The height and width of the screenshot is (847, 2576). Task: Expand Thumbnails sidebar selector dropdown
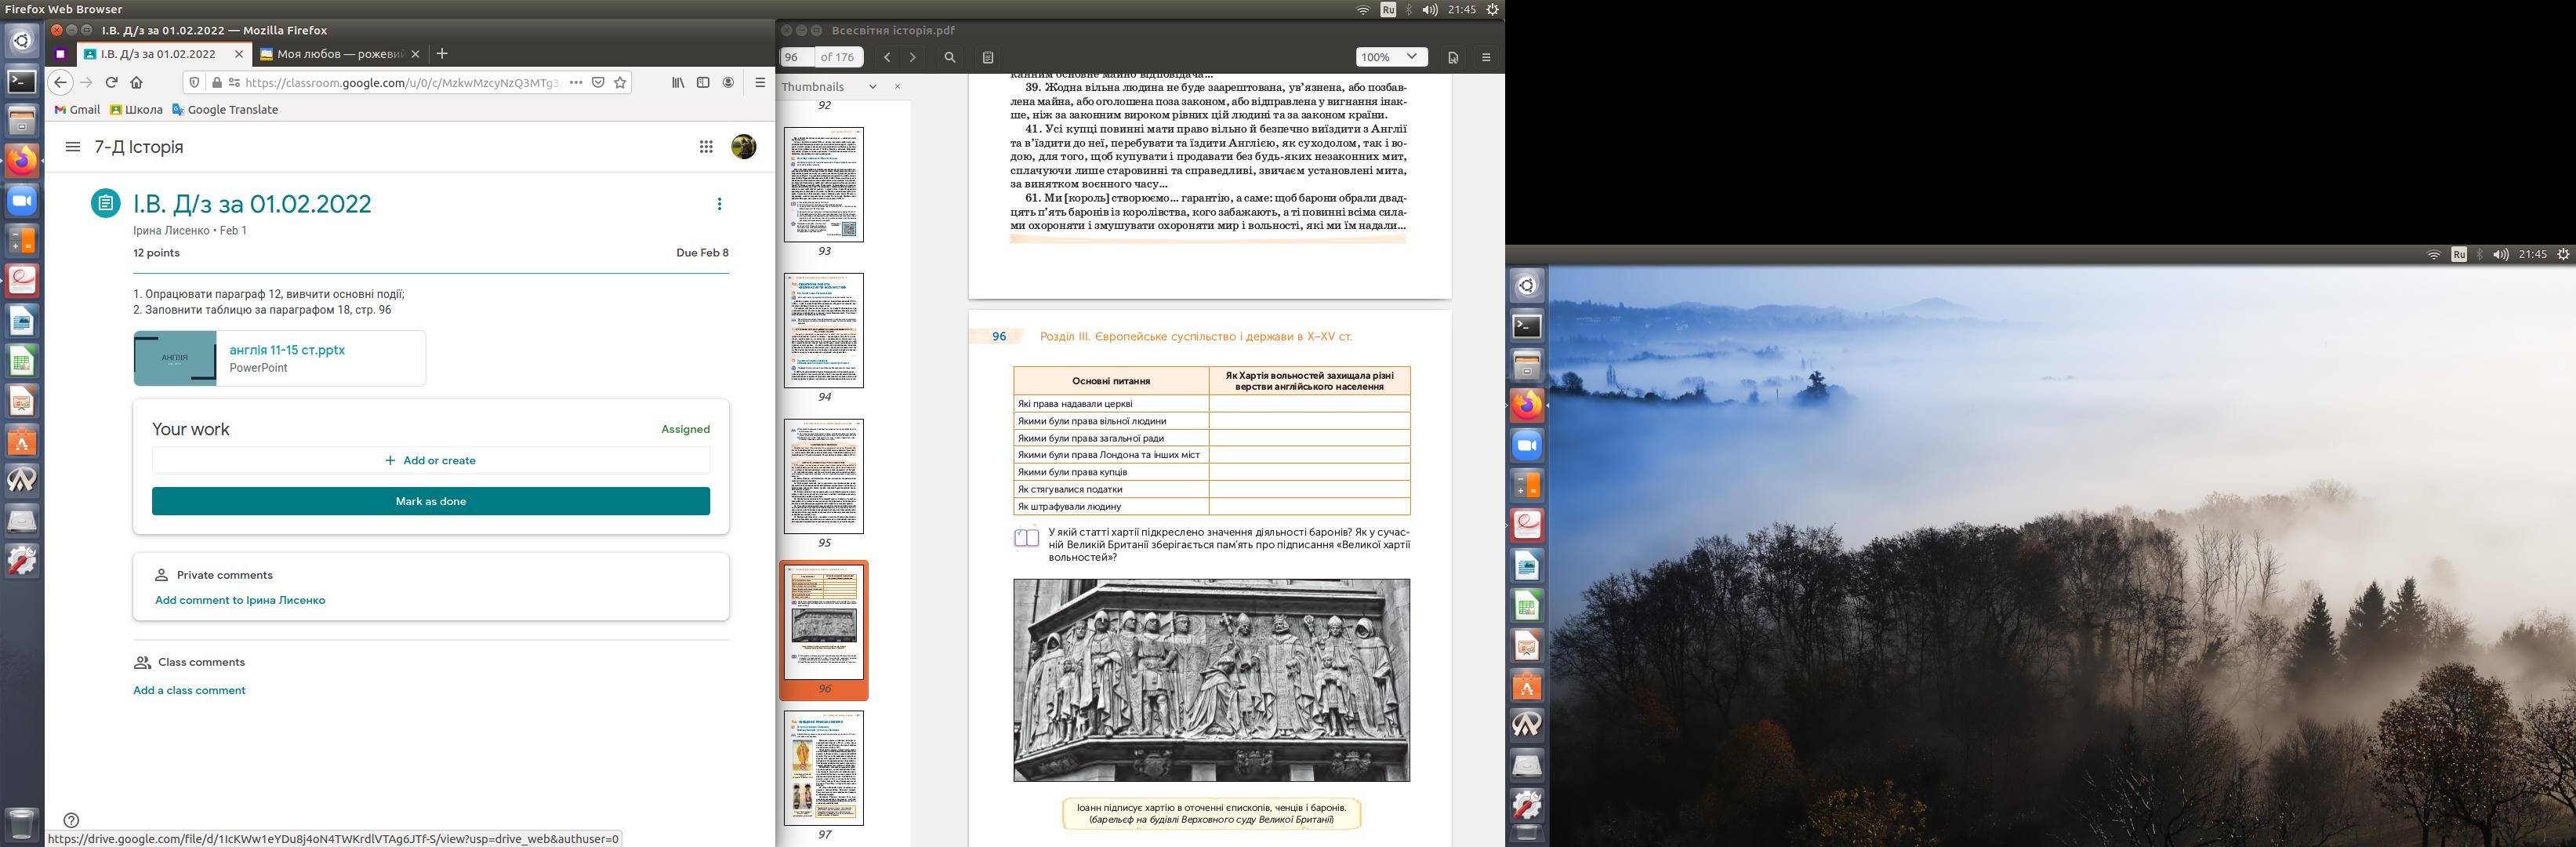(872, 87)
